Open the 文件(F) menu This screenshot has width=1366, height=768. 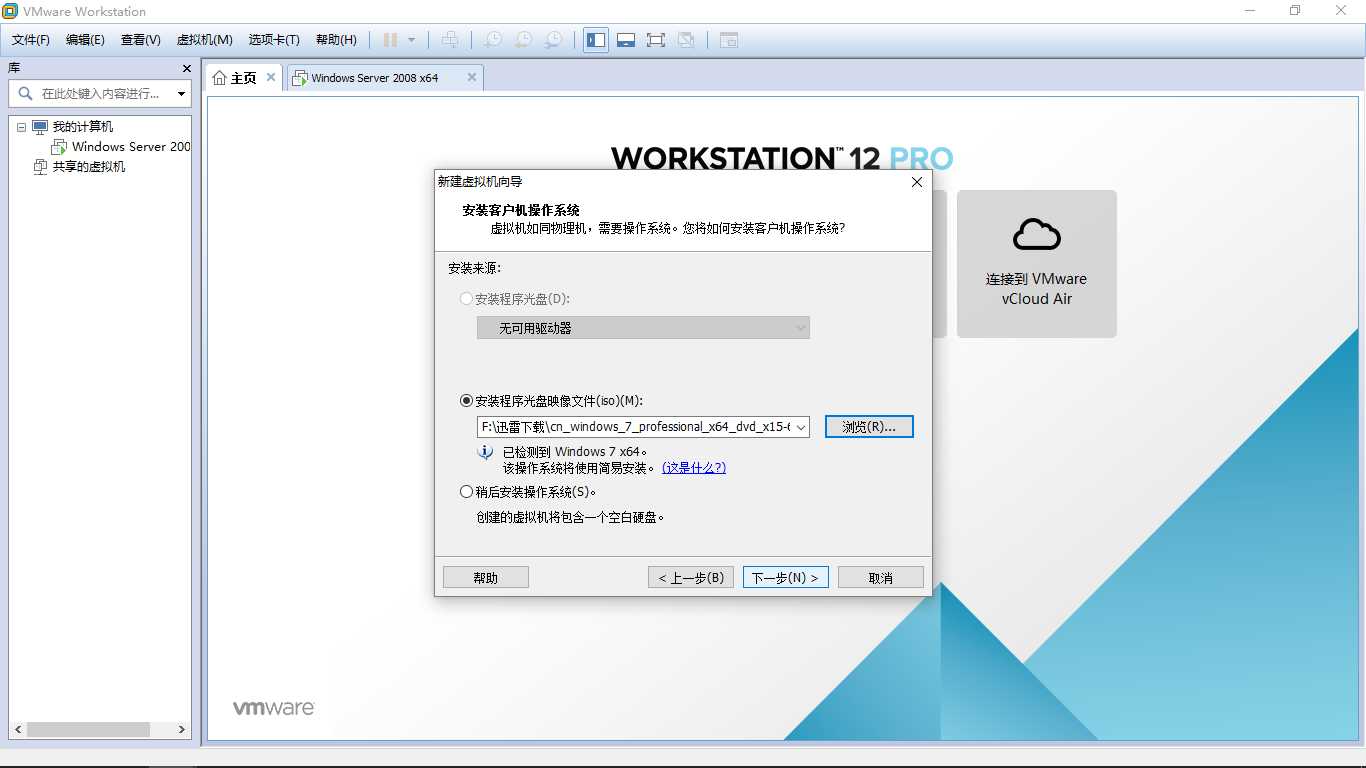pyautogui.click(x=31, y=40)
